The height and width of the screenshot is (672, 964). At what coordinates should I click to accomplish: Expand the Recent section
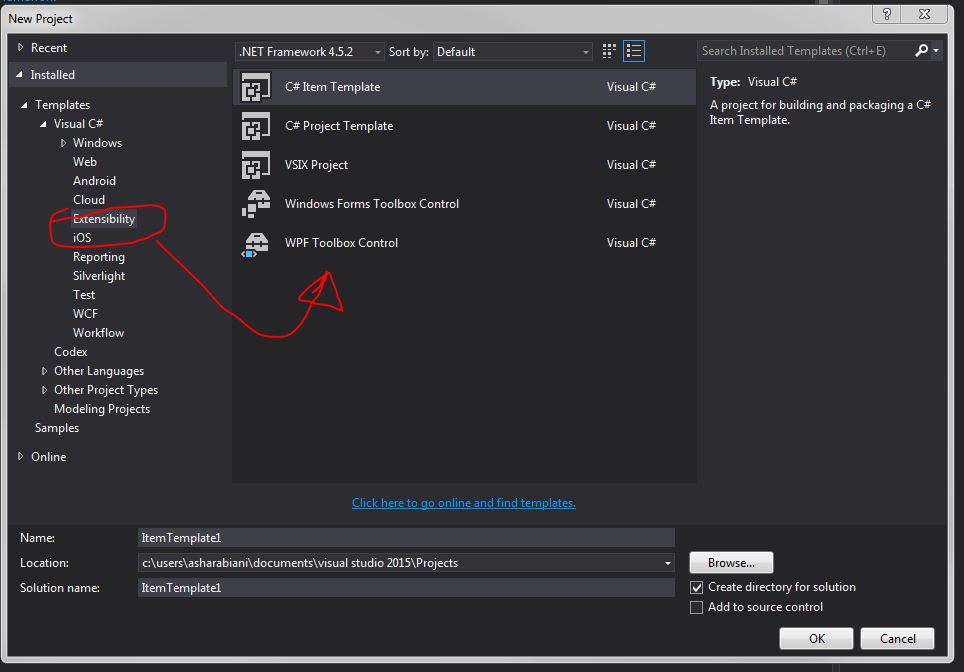point(20,47)
